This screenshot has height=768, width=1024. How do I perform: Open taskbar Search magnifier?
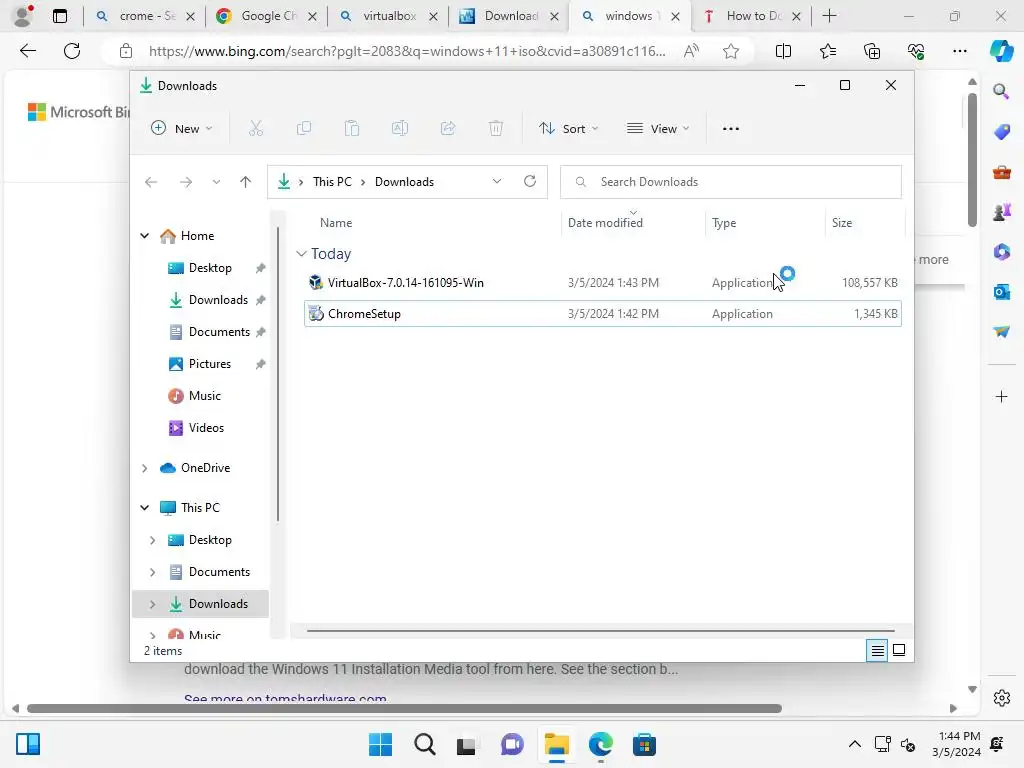(x=424, y=744)
